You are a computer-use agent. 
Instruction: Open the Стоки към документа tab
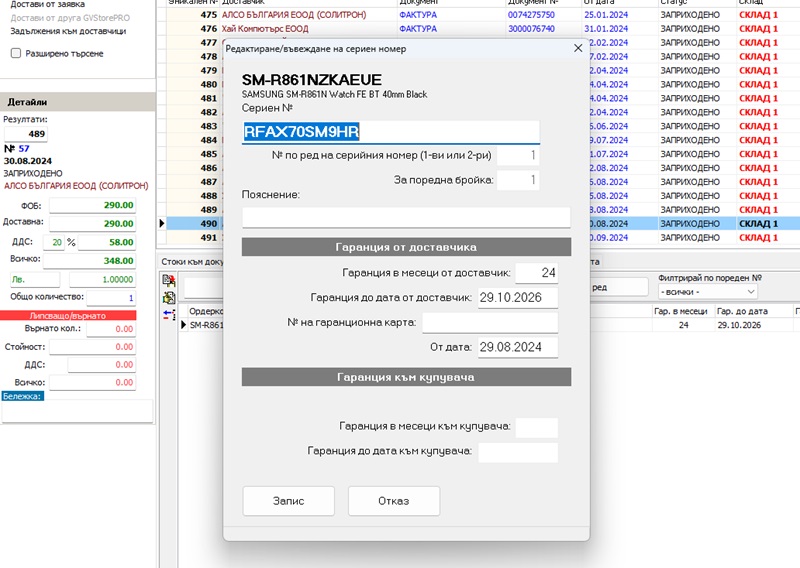tap(192, 262)
